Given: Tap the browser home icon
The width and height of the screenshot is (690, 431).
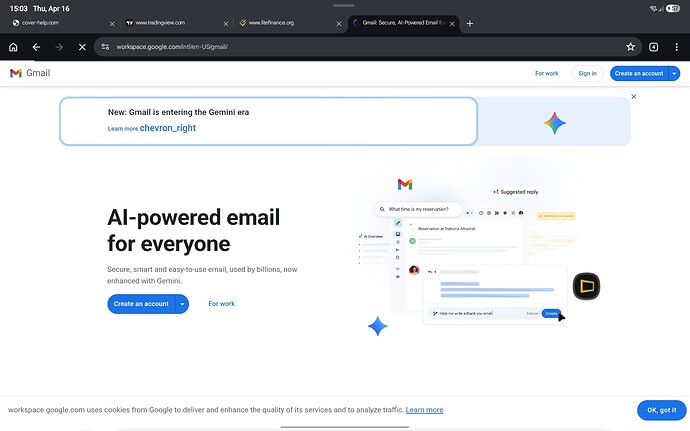Looking at the screenshot, I should pos(13,47).
